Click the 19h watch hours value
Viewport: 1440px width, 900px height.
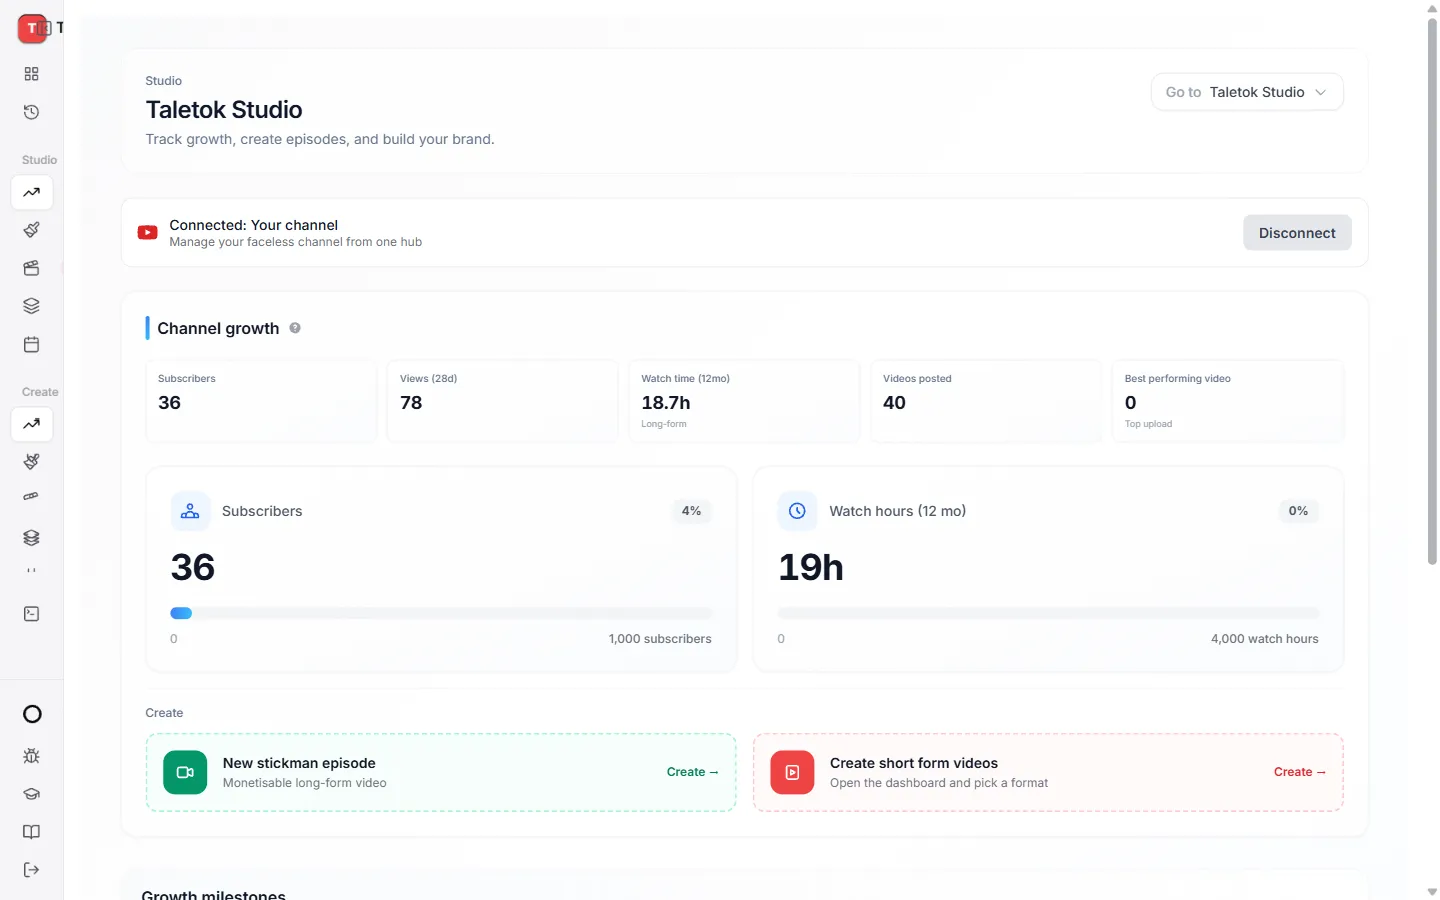coord(811,568)
